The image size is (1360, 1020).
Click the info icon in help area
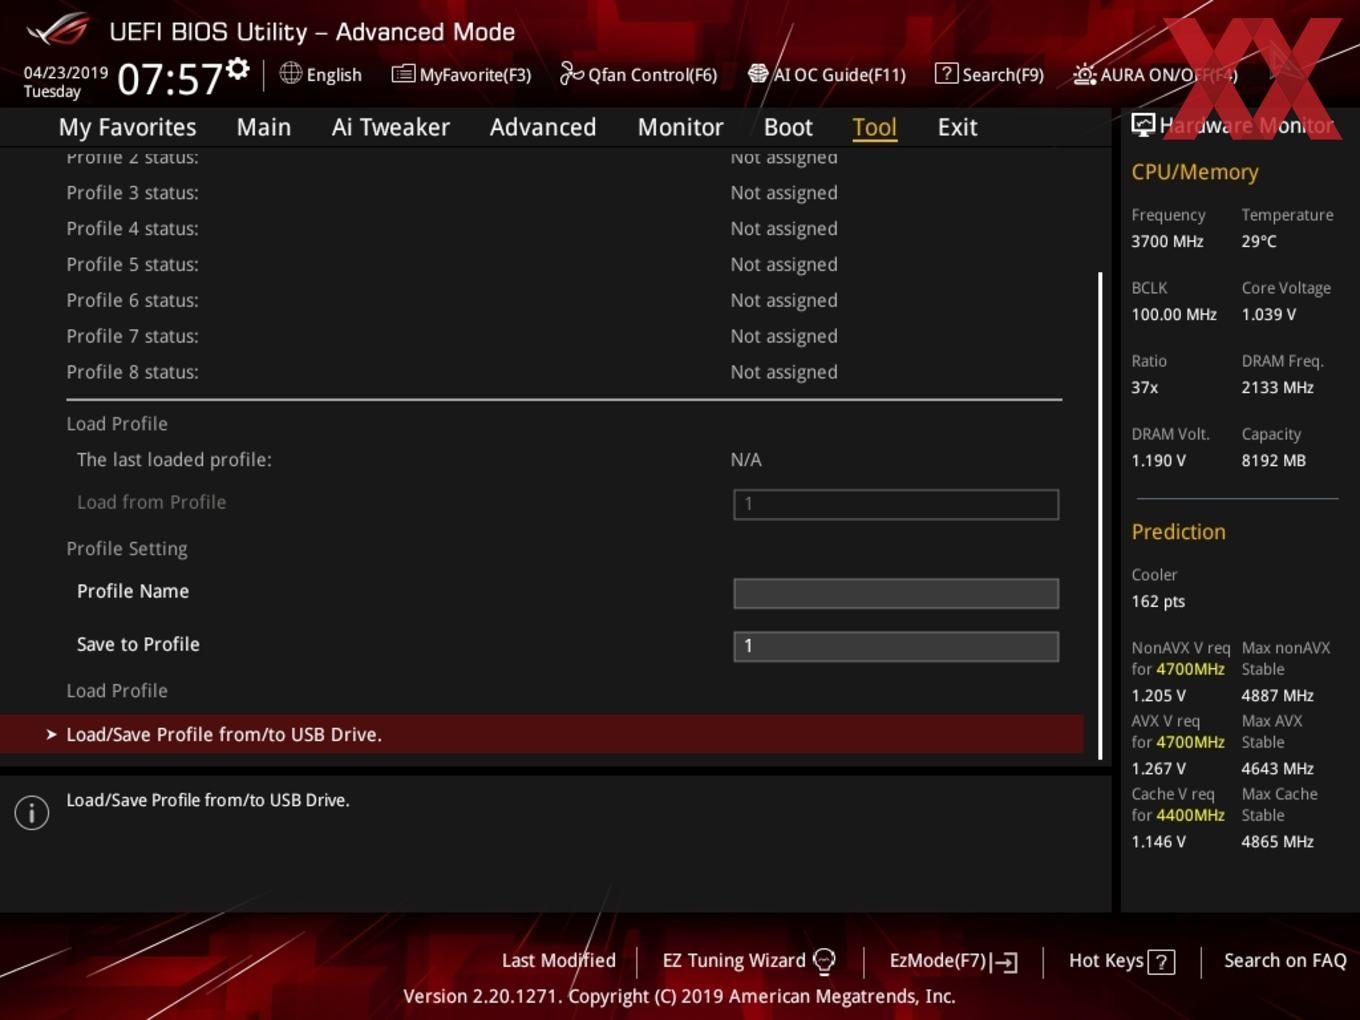coord(32,812)
